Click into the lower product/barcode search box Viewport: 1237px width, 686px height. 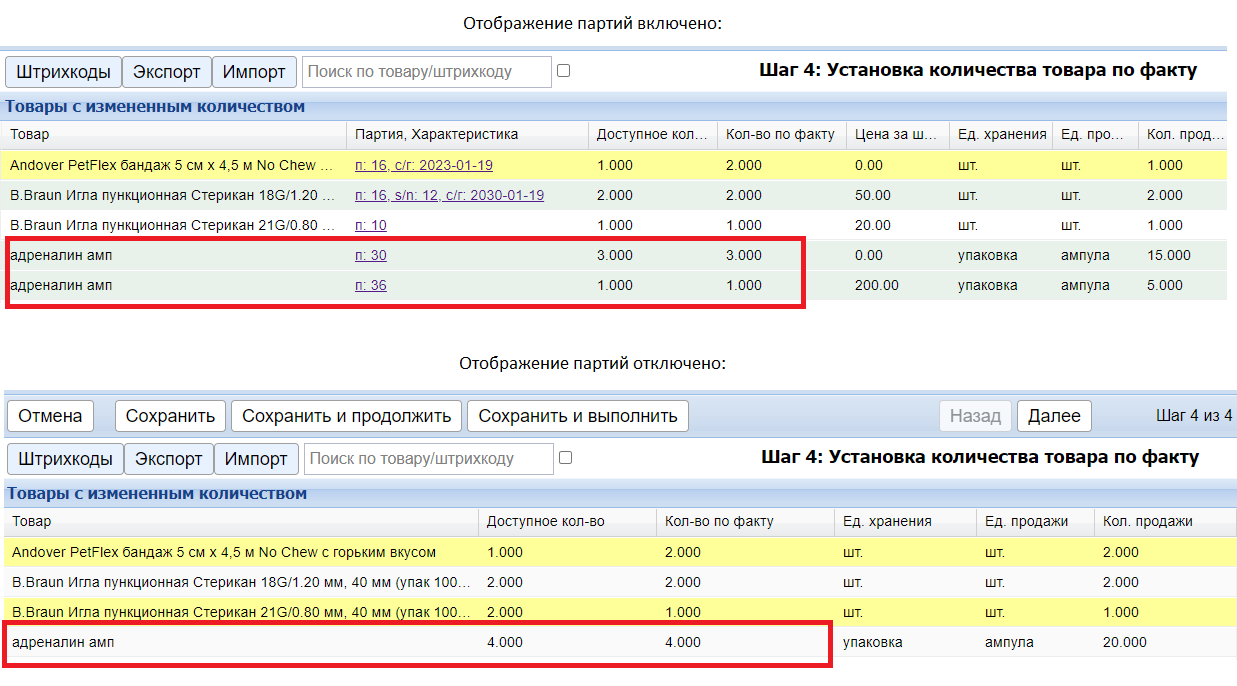(428, 459)
